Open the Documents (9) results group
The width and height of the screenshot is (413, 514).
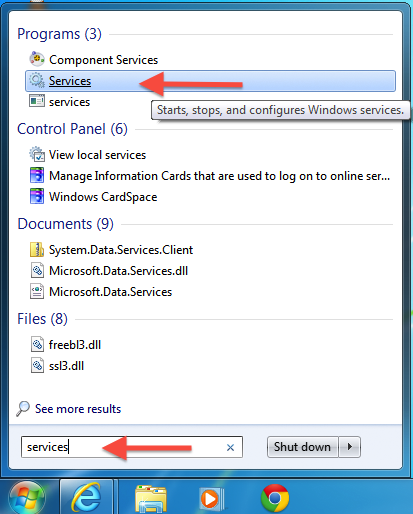[x=65, y=224]
